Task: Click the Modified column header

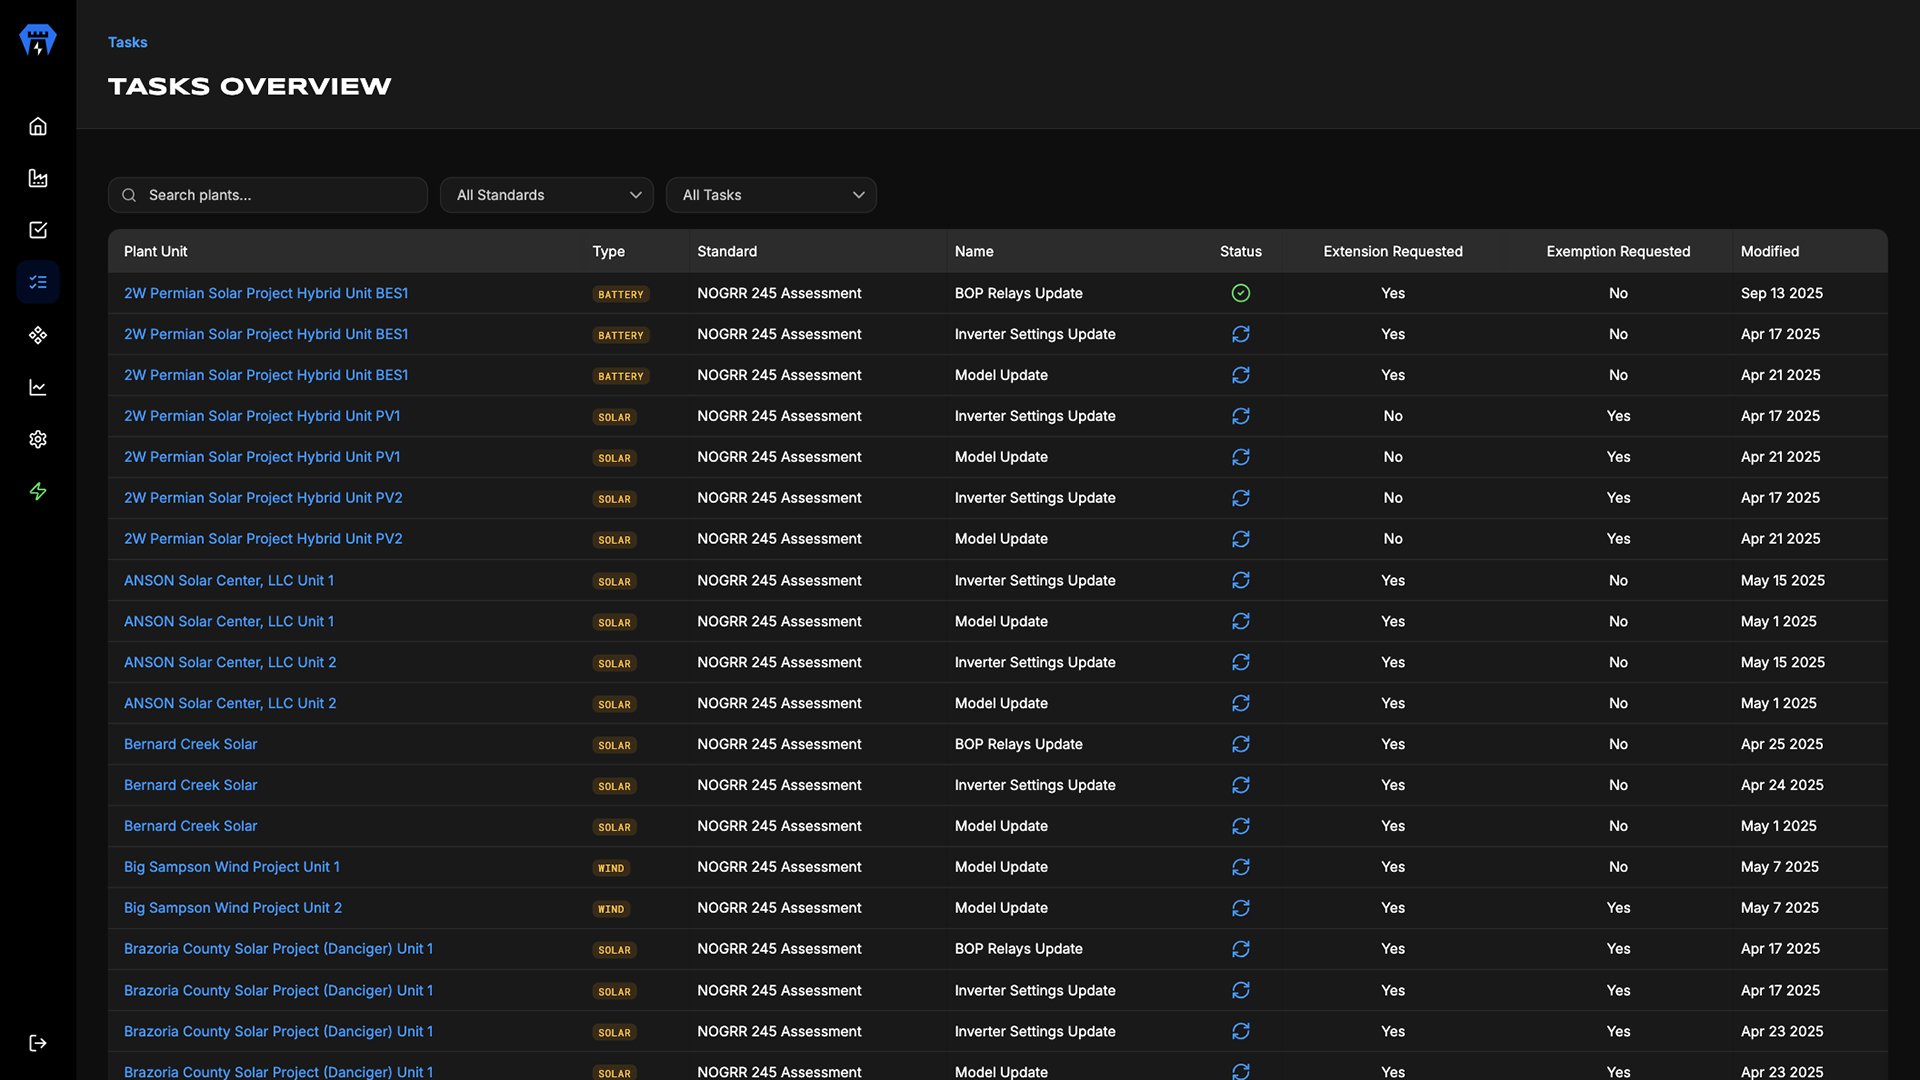Action: 1769,251
